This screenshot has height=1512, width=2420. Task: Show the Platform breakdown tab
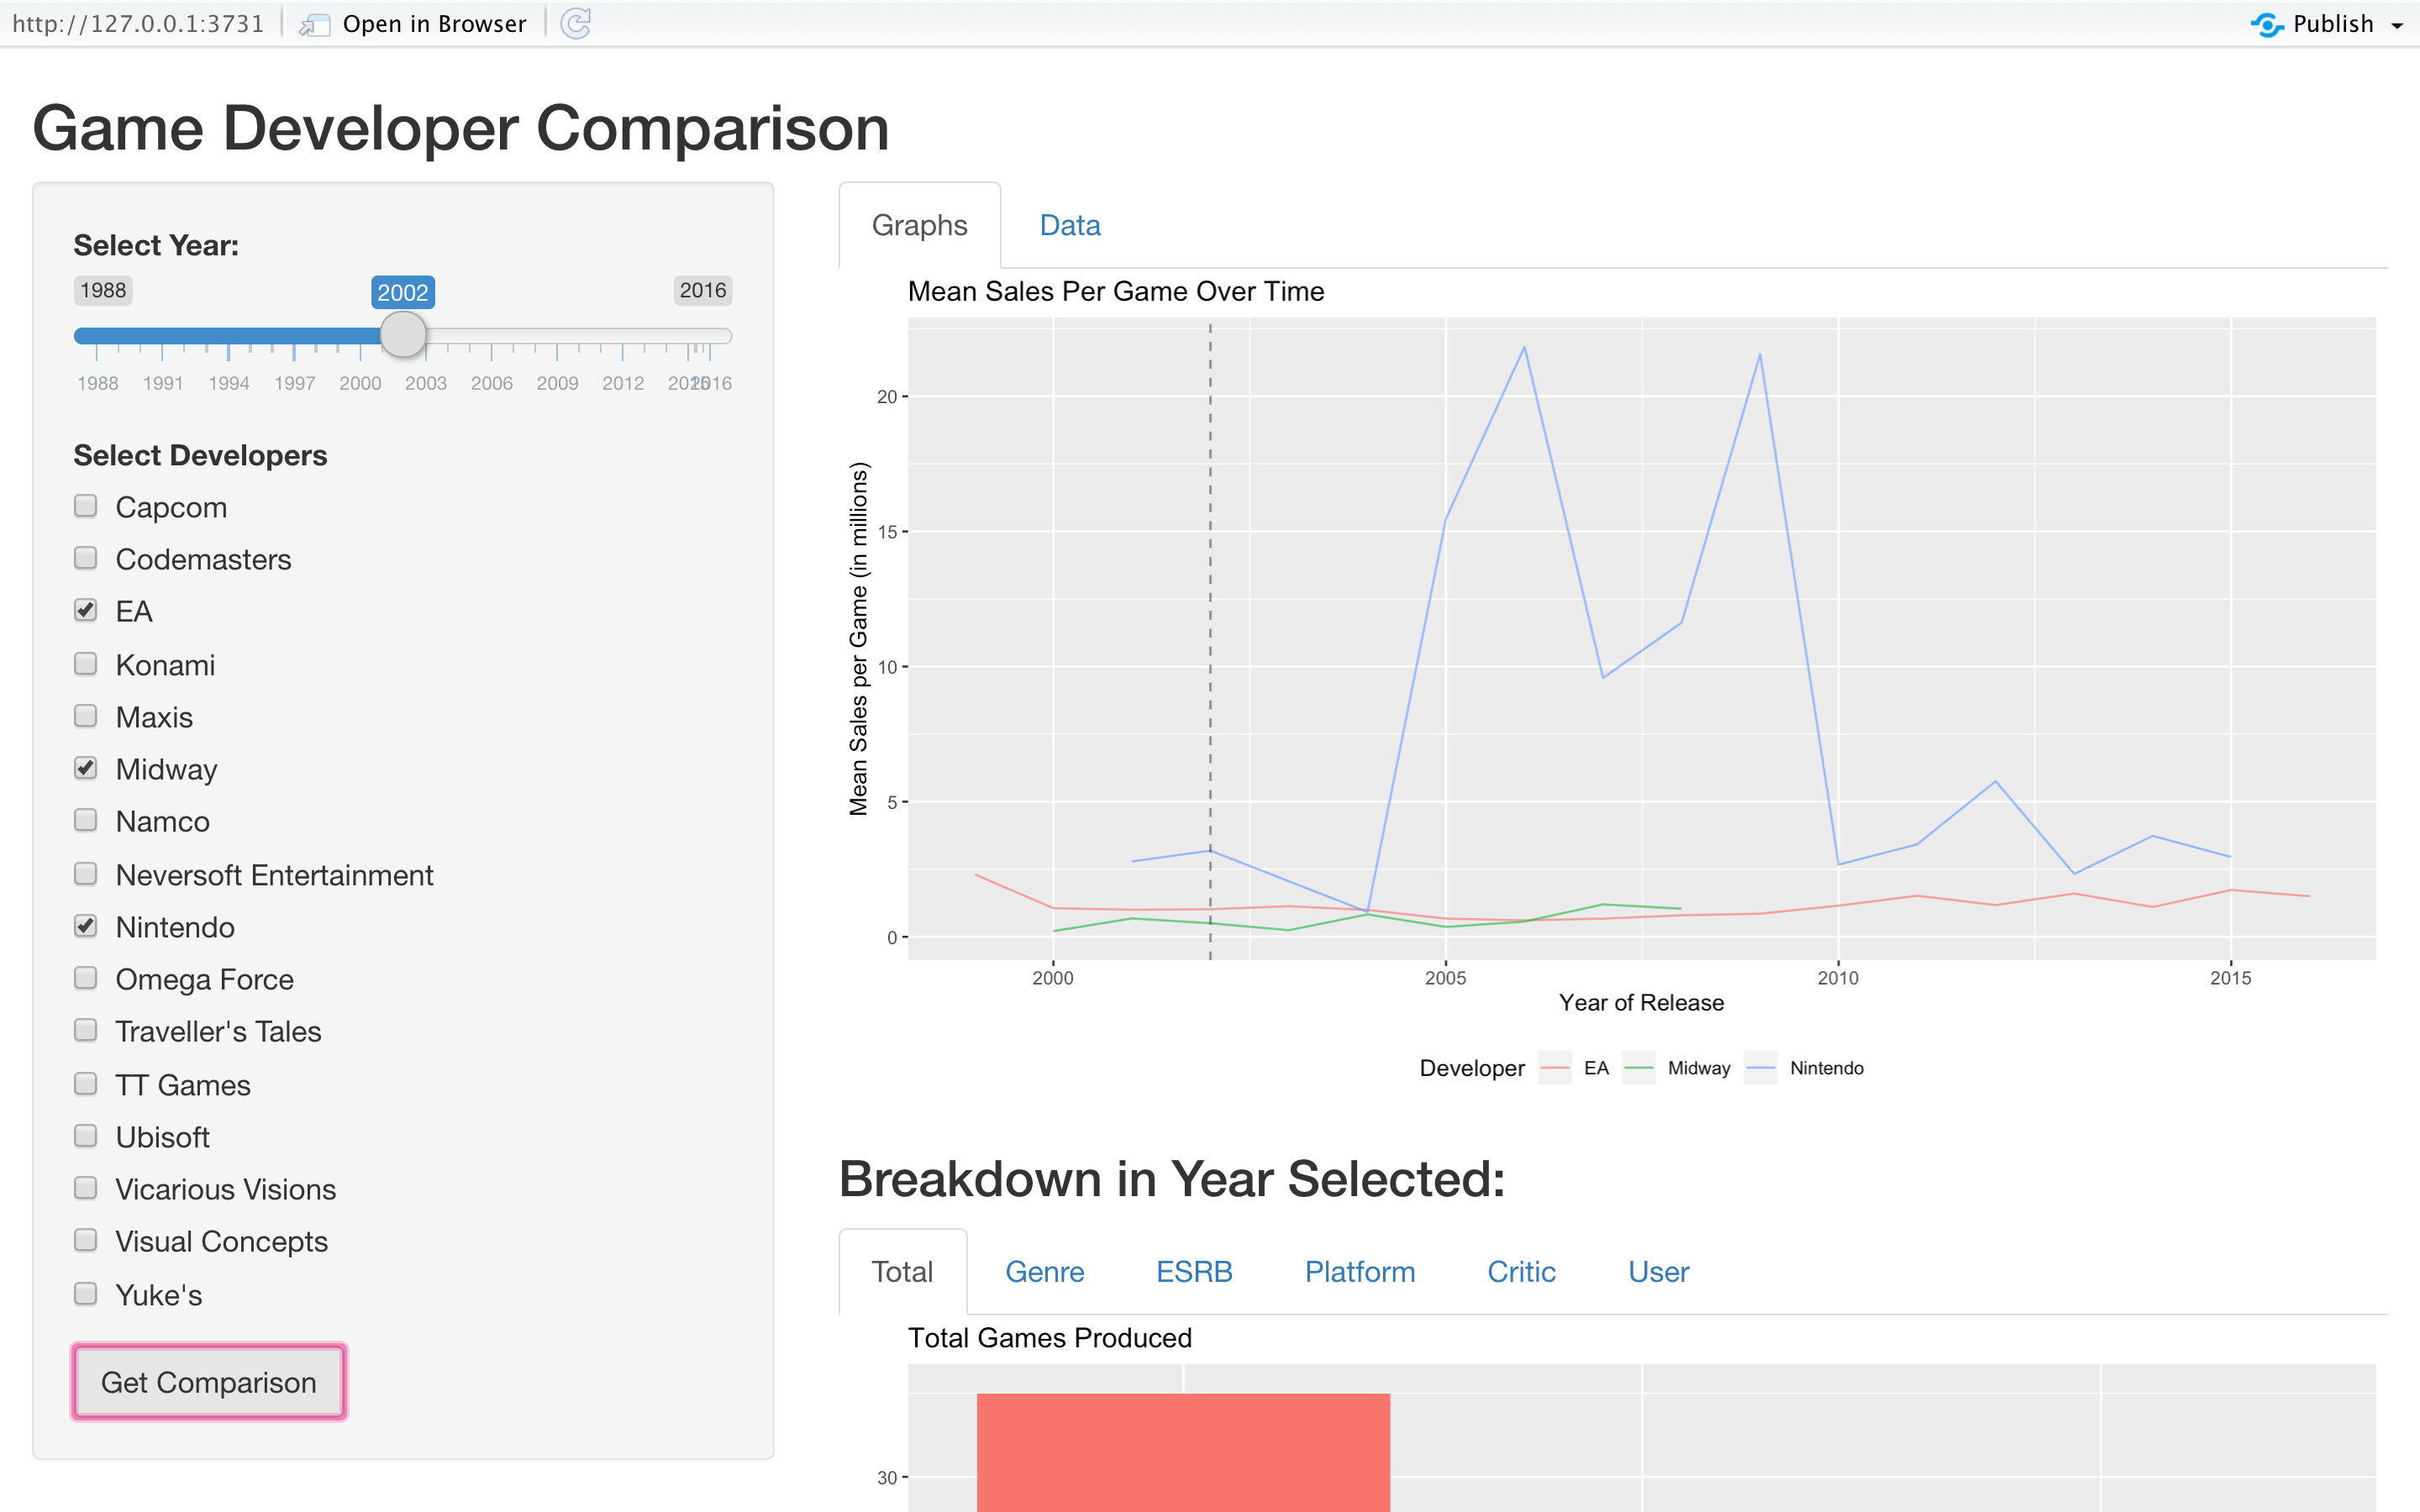coord(1359,1272)
